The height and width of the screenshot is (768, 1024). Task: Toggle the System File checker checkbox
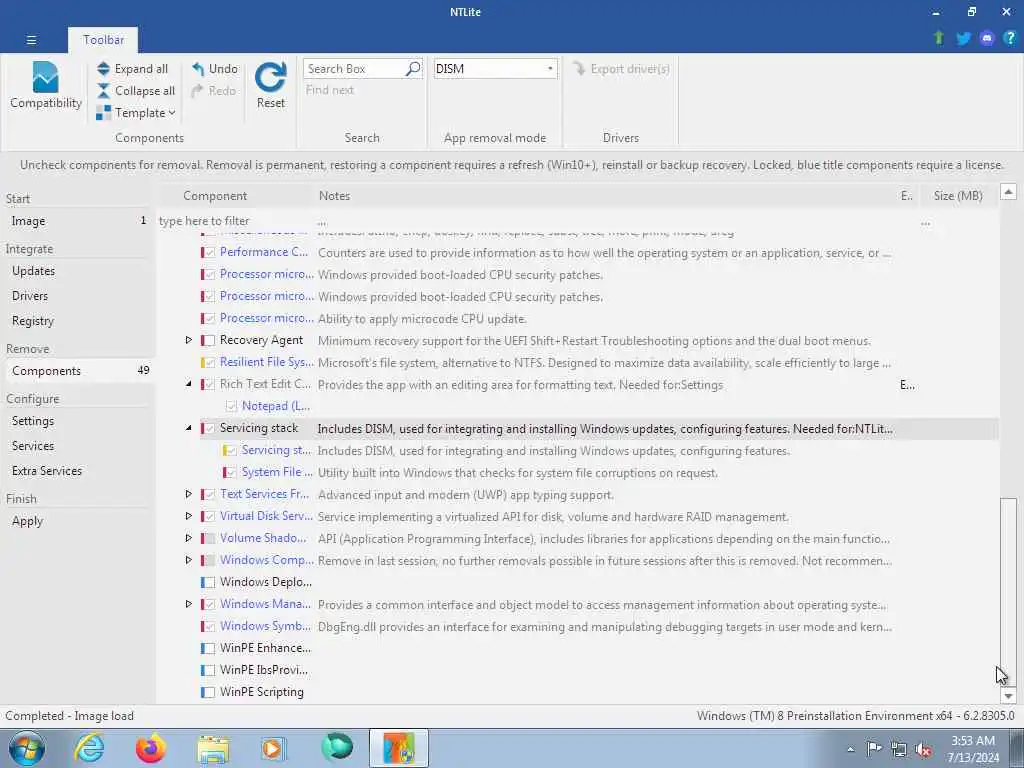[x=231, y=472]
